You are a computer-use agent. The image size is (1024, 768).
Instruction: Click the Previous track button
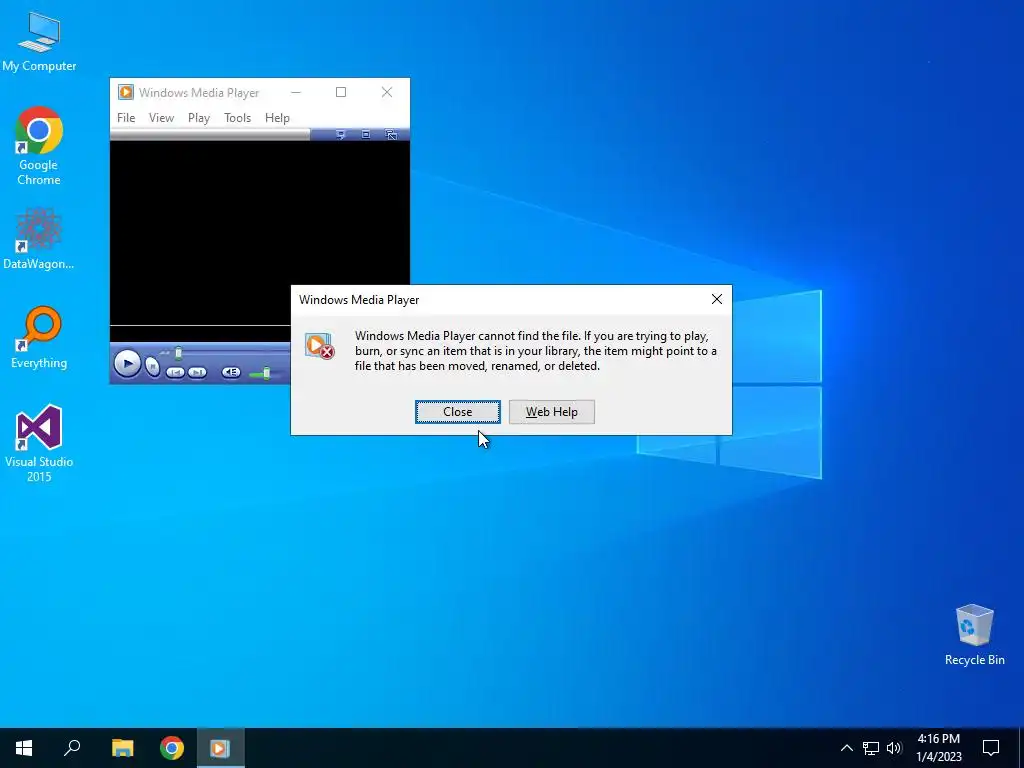click(175, 372)
